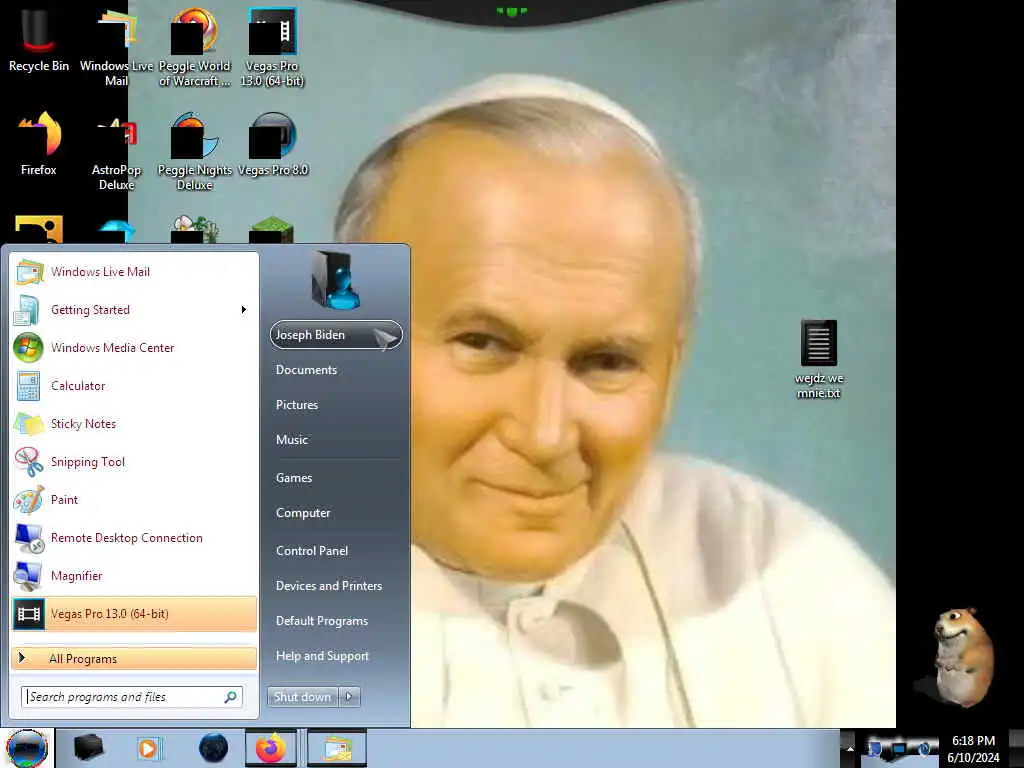Open Calculator from Start menu
Viewport: 1024px width, 768px height.
[x=135, y=385]
